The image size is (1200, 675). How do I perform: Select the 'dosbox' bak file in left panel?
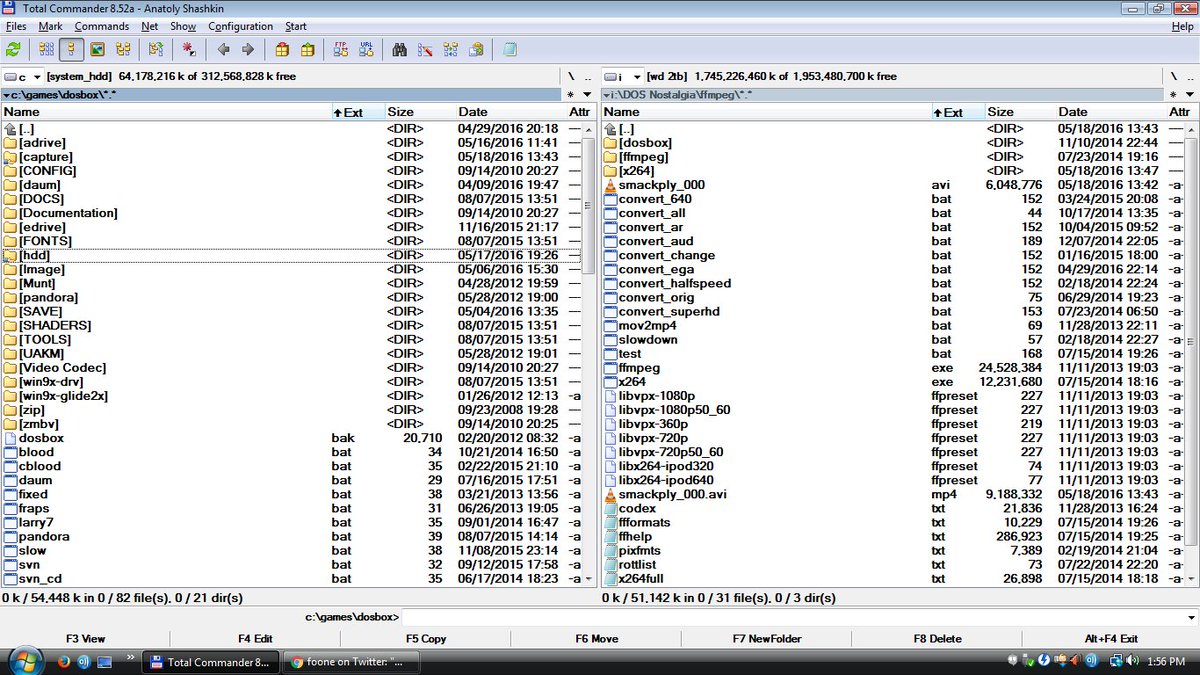(290, 438)
